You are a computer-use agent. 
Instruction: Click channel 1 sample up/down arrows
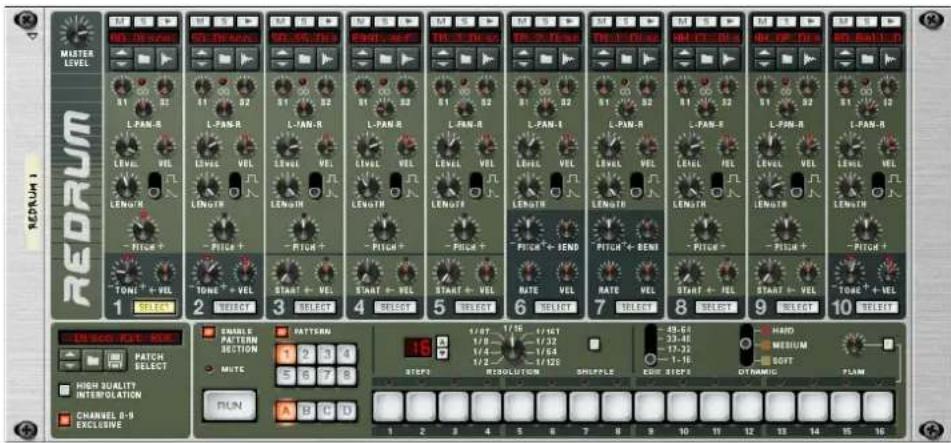(x=120, y=59)
